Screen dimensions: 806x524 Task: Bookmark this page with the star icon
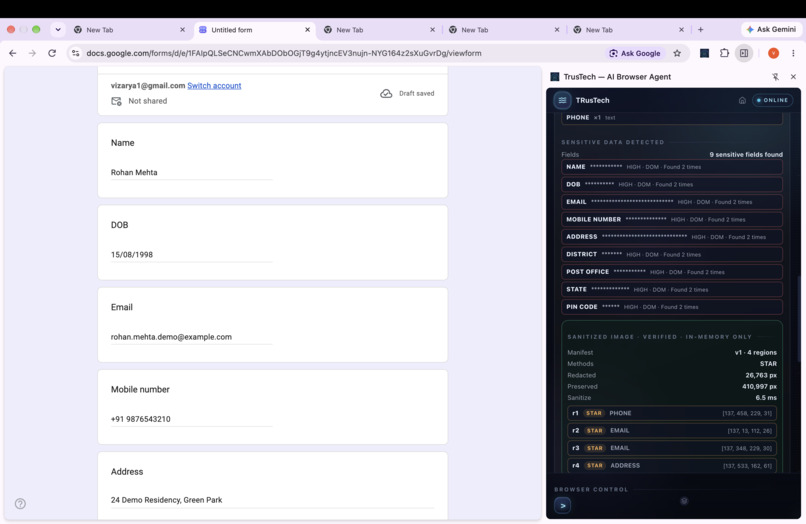pyautogui.click(x=677, y=53)
